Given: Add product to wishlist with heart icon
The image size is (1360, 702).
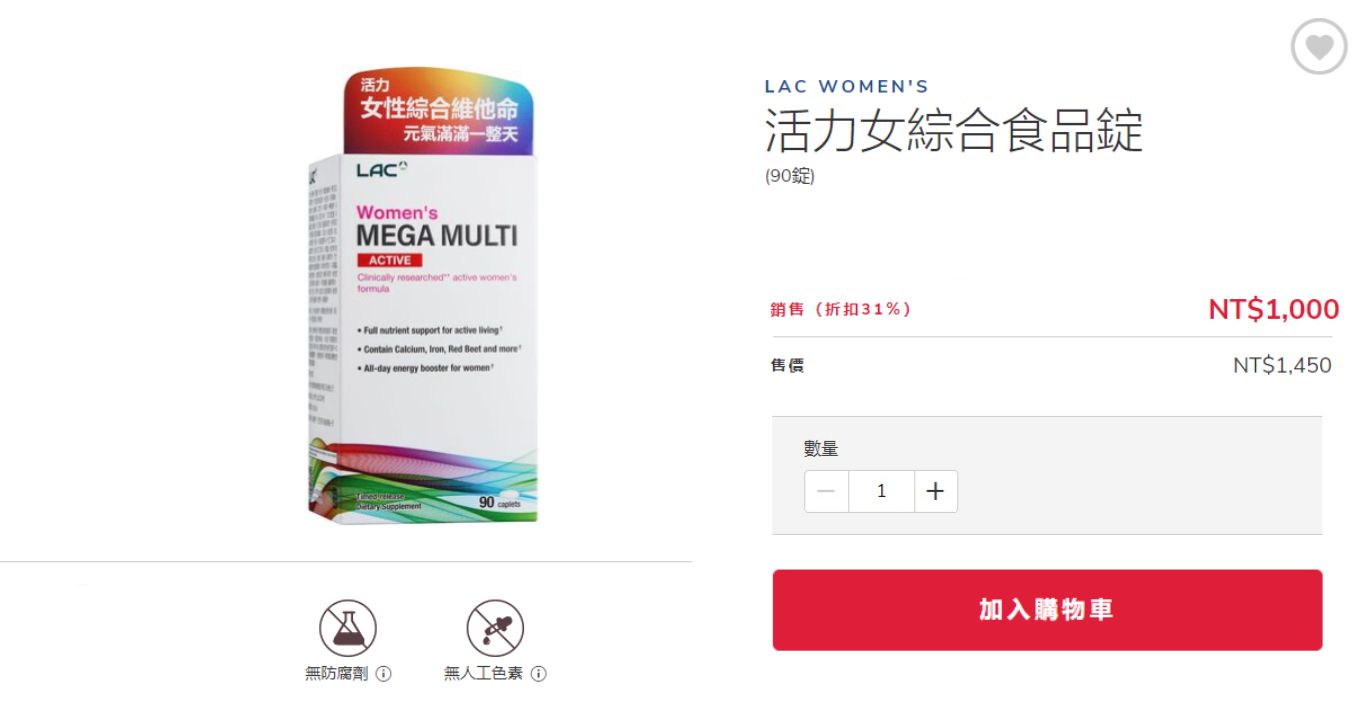Looking at the screenshot, I should click(1319, 46).
